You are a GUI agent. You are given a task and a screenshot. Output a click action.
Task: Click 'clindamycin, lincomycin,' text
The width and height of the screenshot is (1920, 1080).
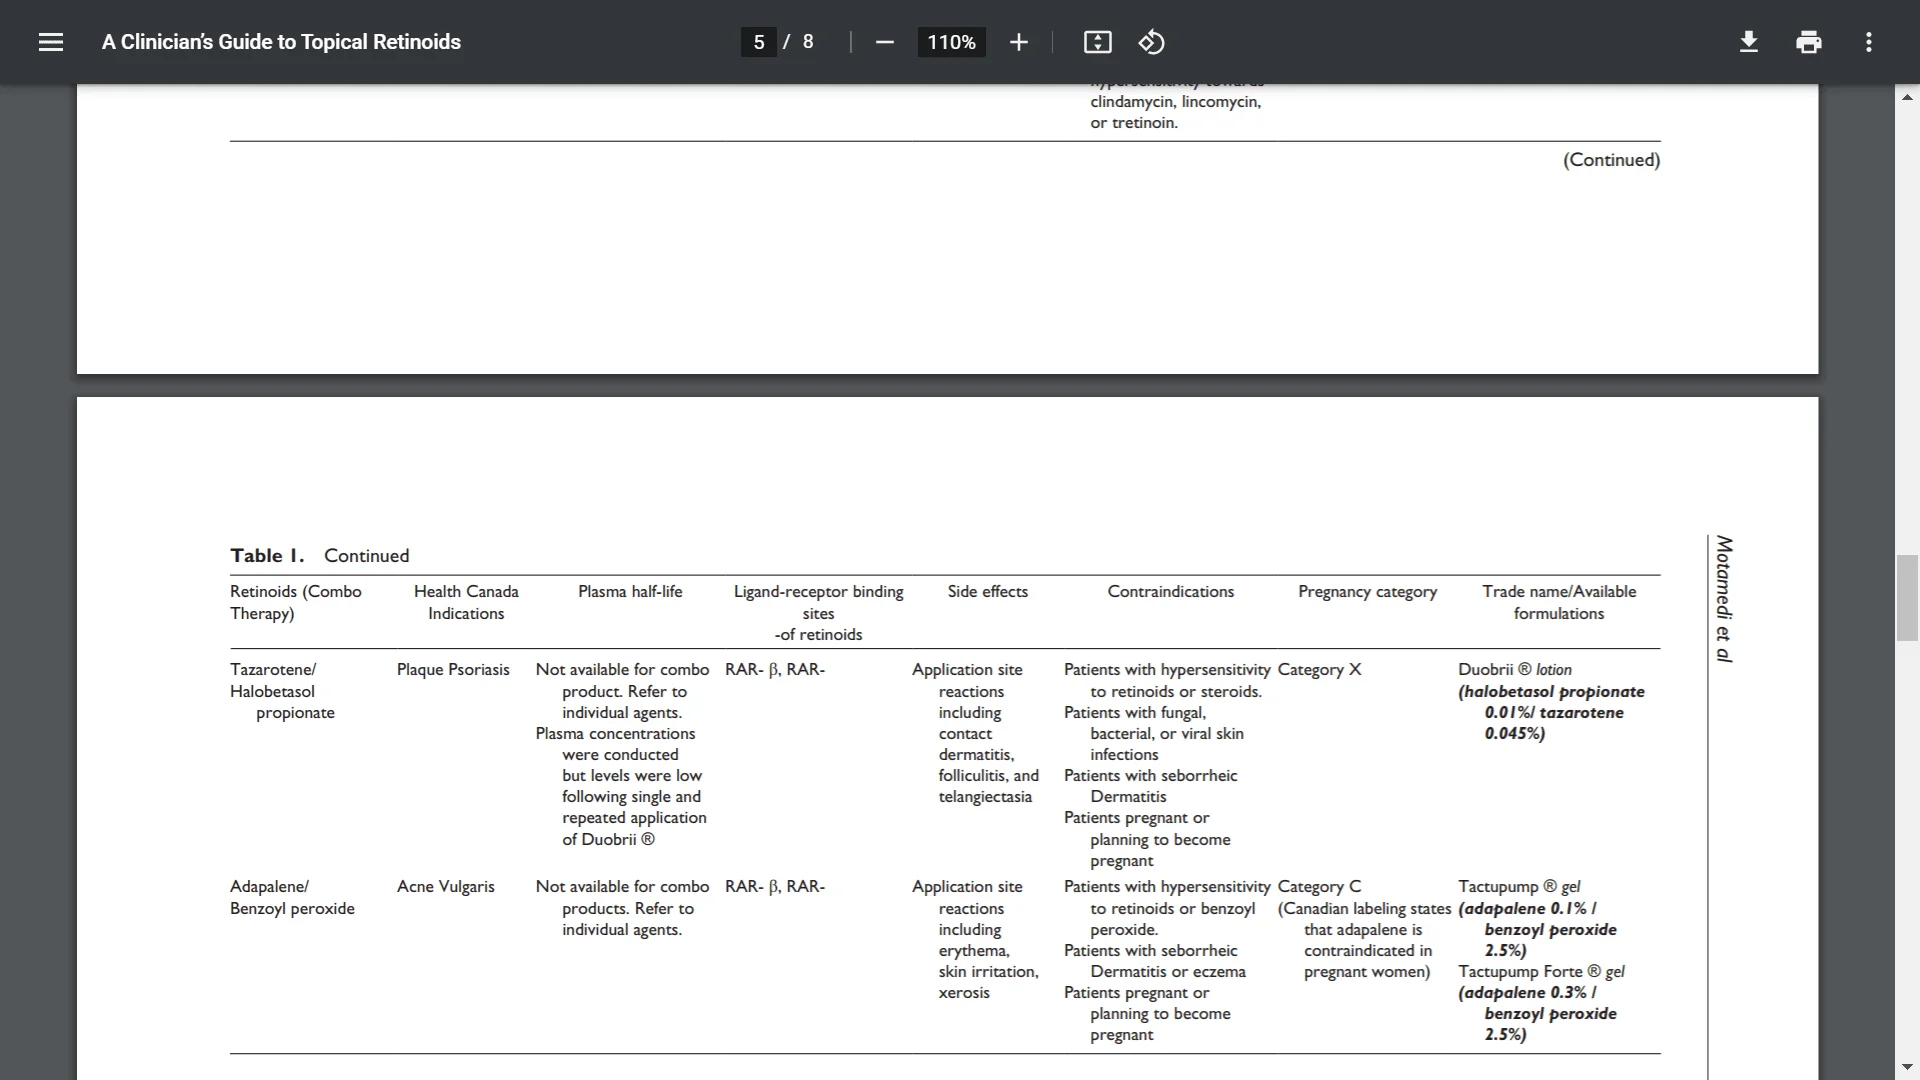point(1176,102)
